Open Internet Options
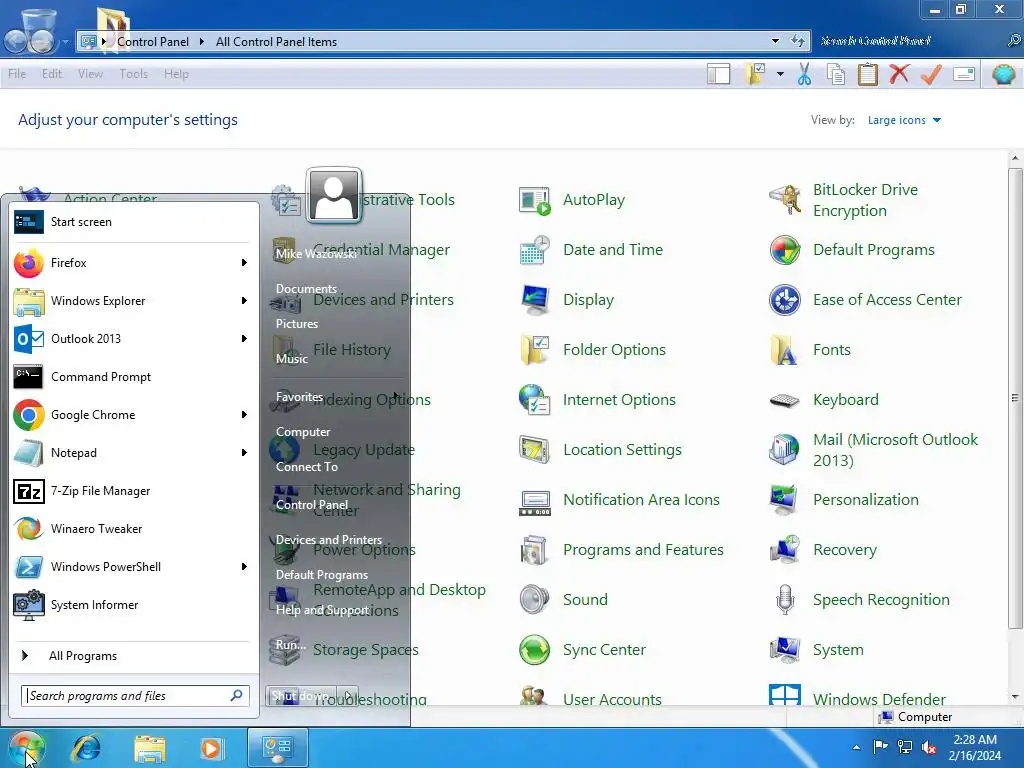This screenshot has height=768, width=1024. click(598, 400)
